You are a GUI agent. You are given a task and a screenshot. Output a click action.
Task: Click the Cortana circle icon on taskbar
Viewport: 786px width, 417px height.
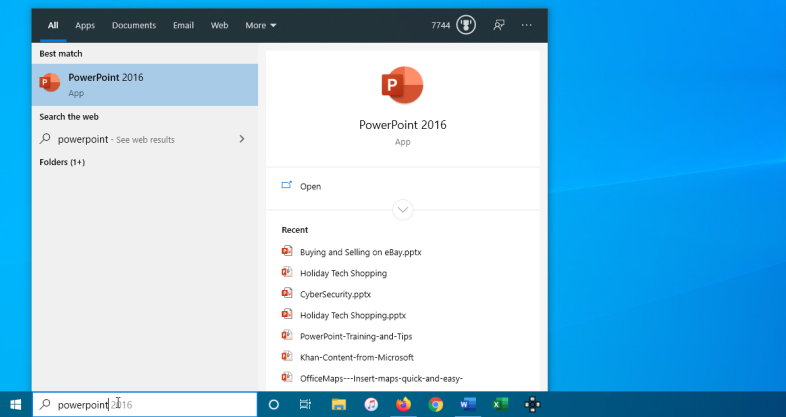pyautogui.click(x=274, y=404)
